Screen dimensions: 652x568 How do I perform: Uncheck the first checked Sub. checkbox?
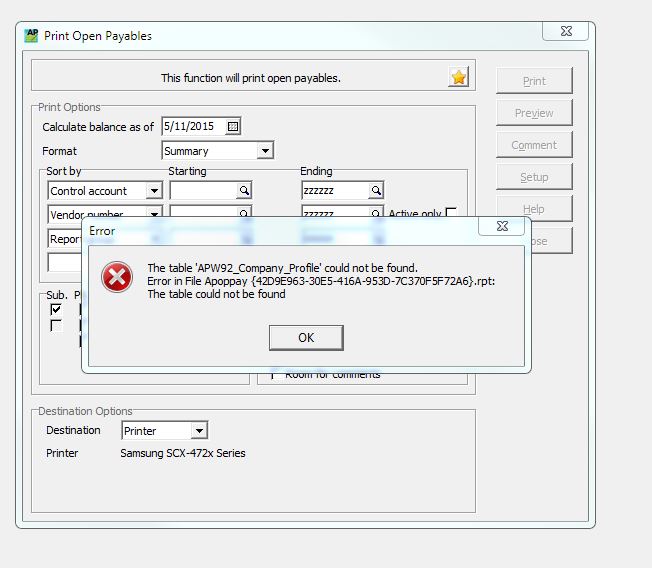[x=56, y=310]
